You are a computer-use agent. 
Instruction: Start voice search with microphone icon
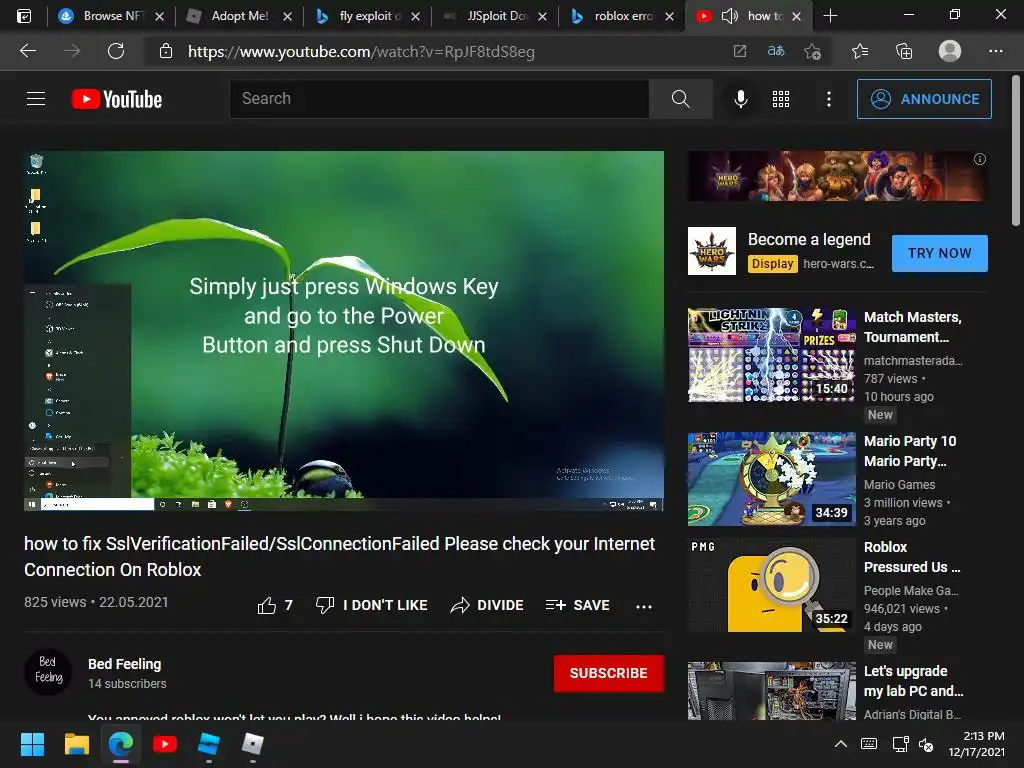click(x=741, y=99)
